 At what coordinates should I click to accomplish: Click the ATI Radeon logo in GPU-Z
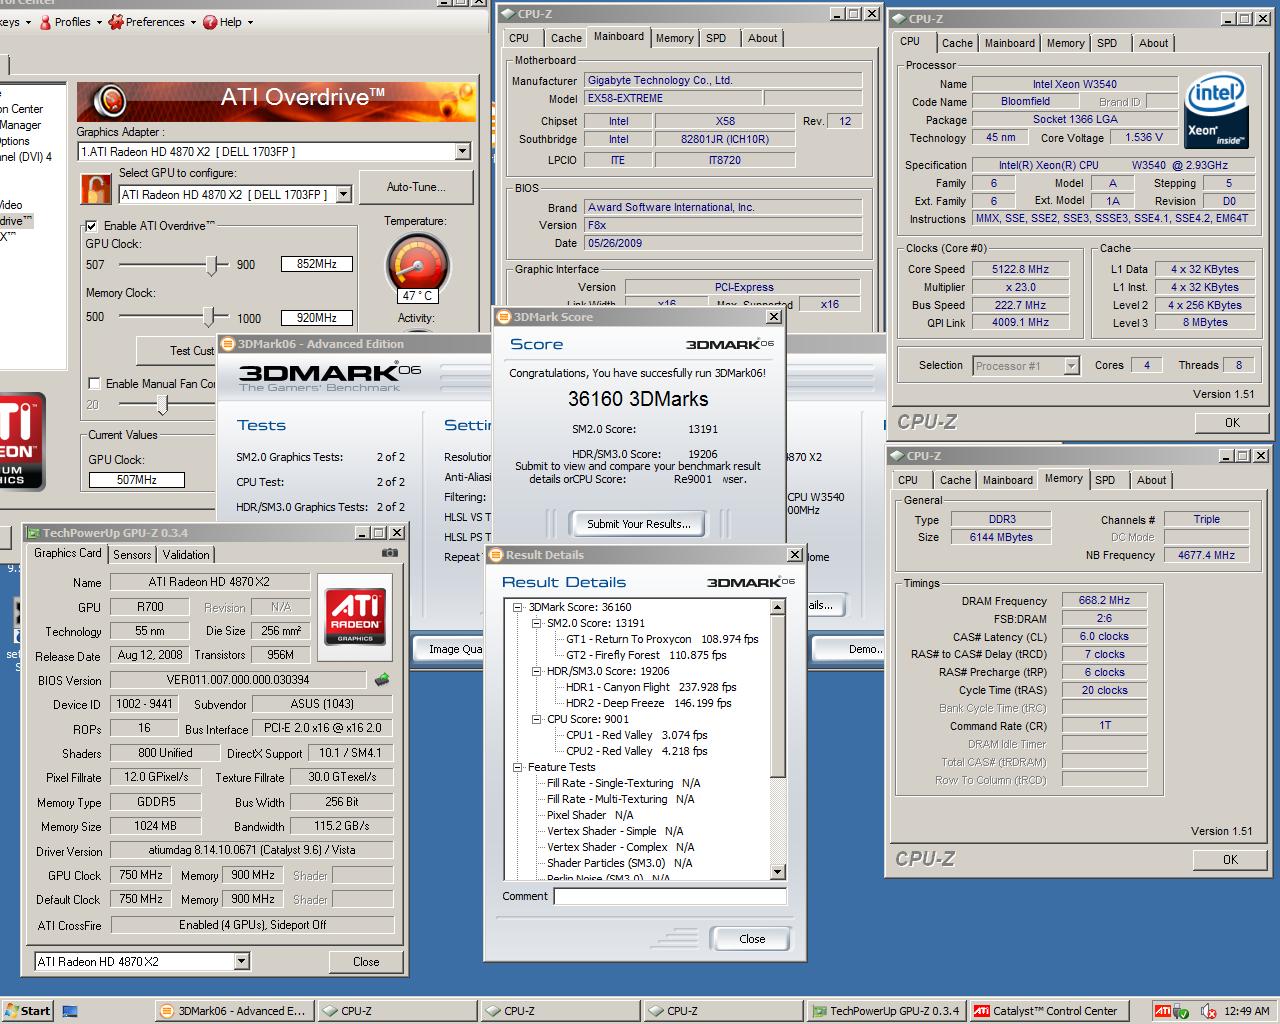click(355, 615)
